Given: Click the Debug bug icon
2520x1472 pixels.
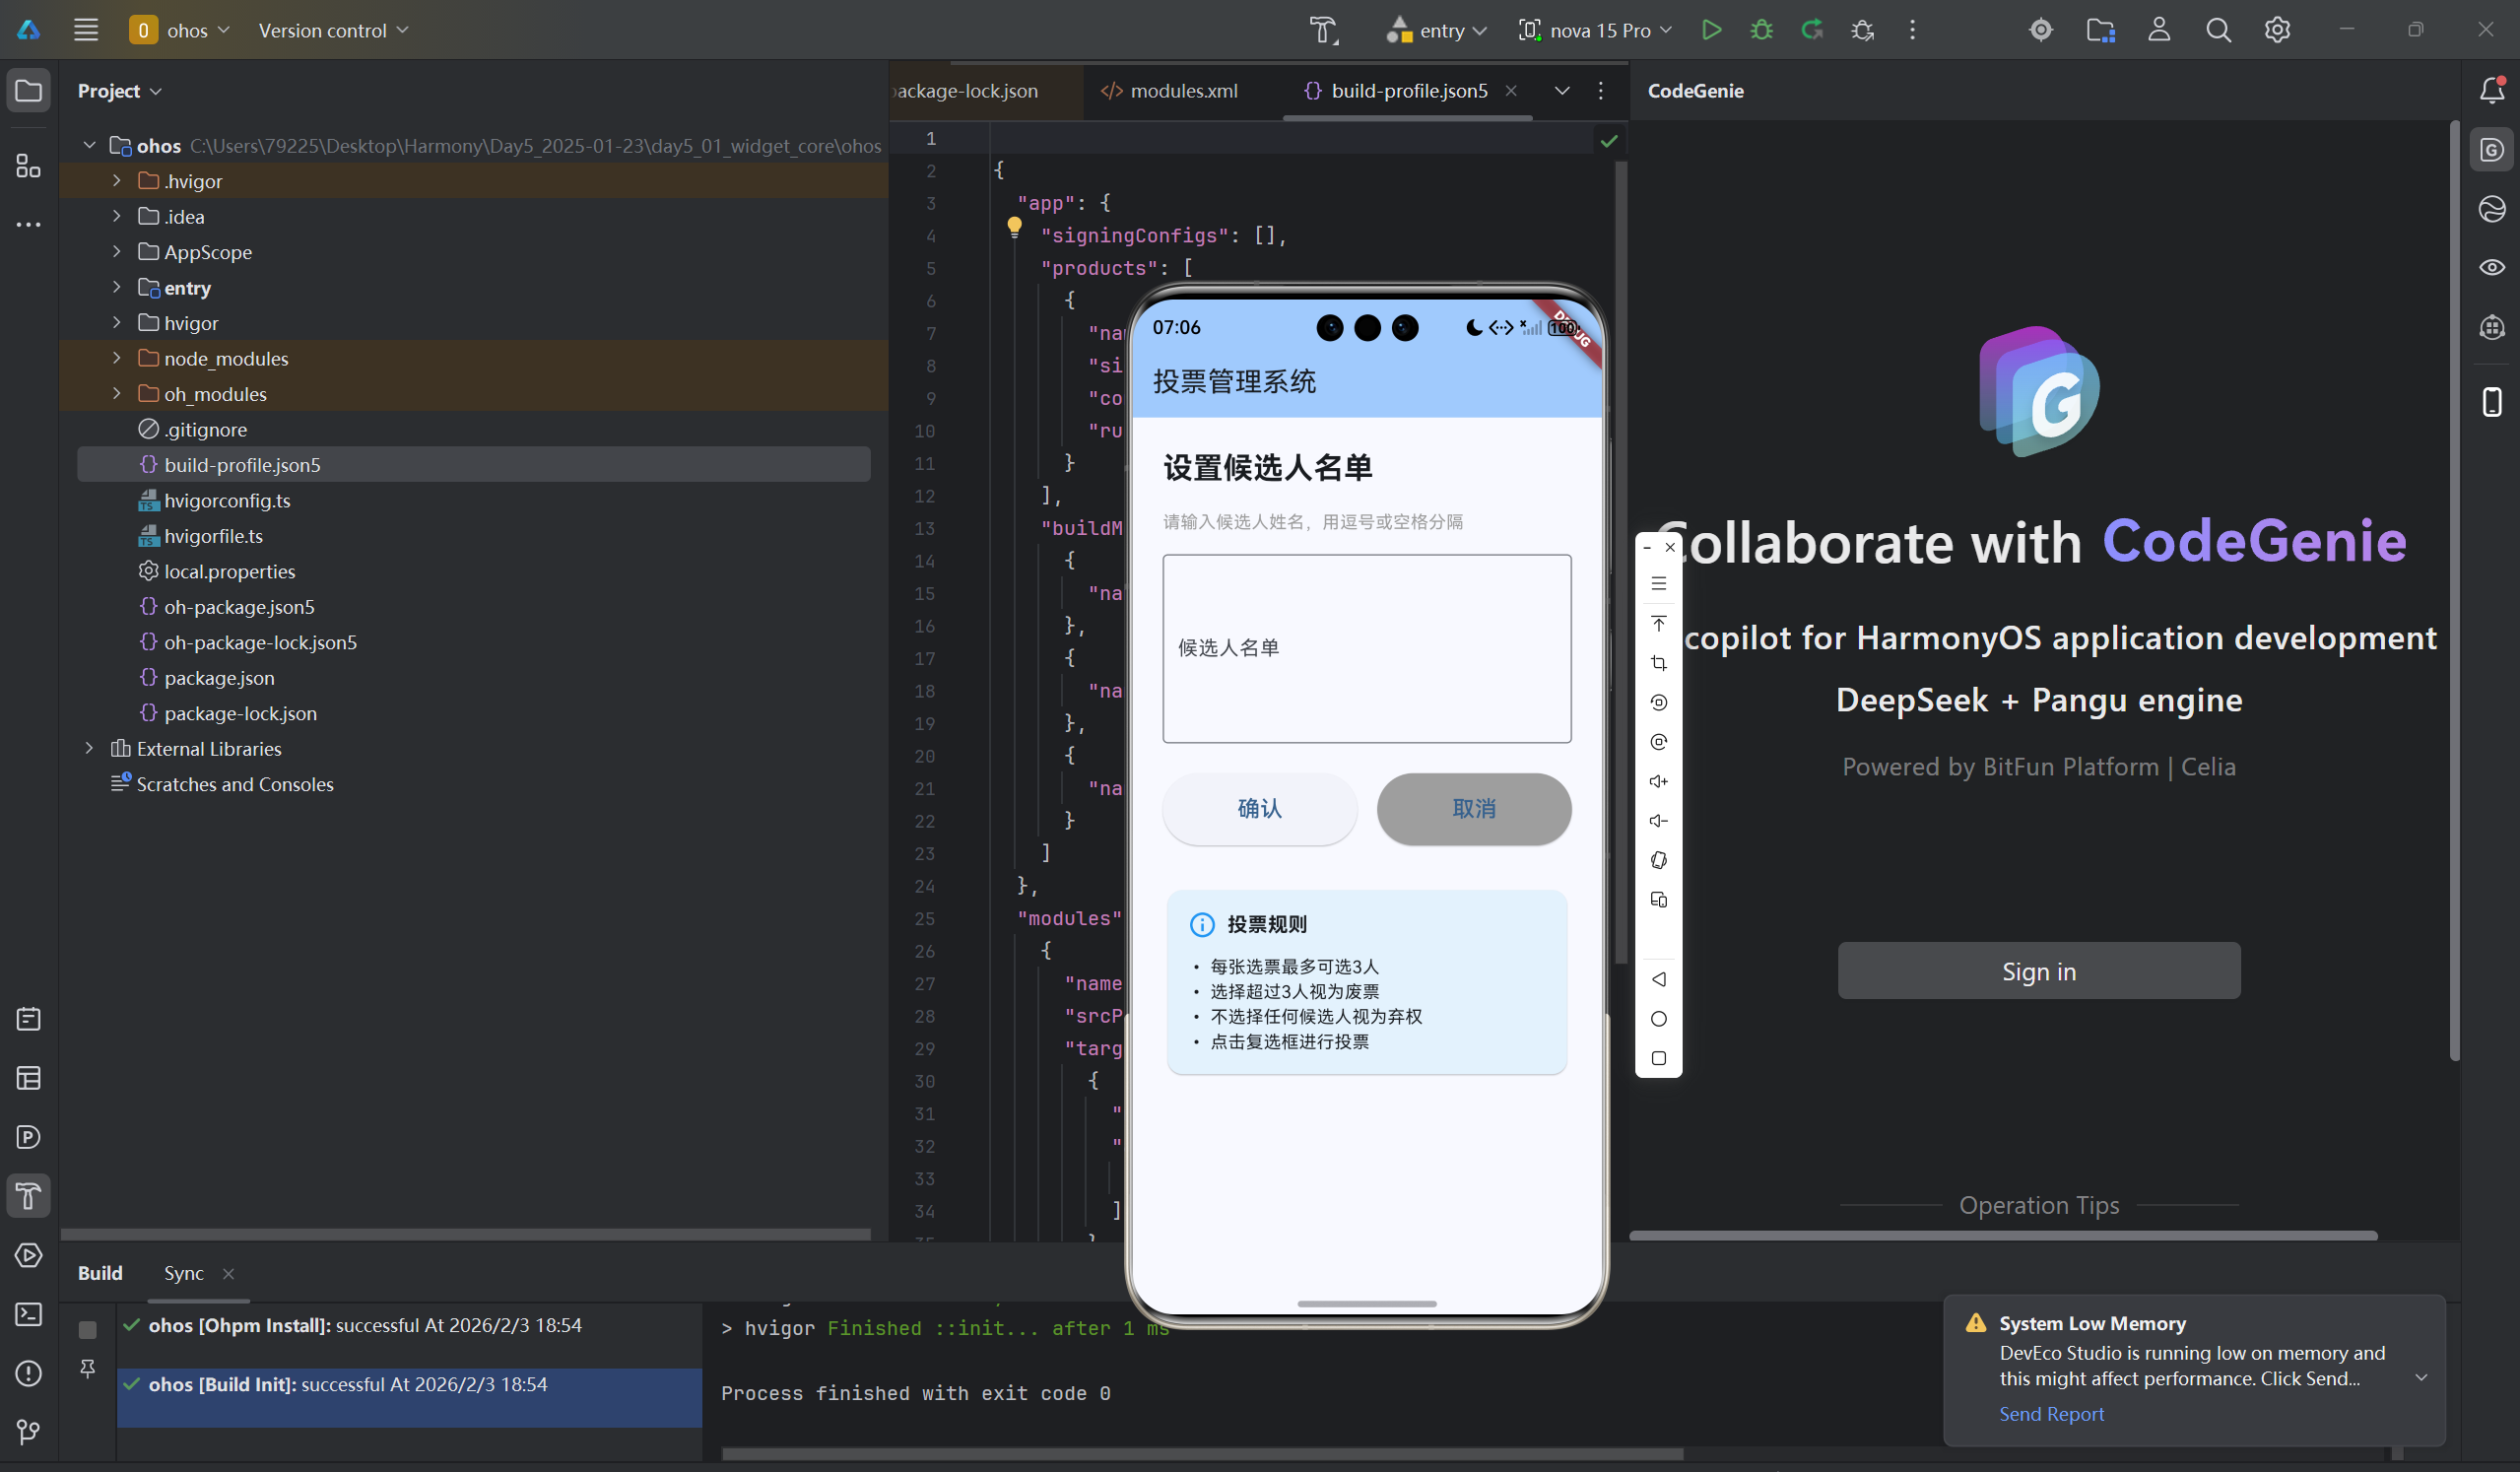Looking at the screenshot, I should click(x=1761, y=30).
